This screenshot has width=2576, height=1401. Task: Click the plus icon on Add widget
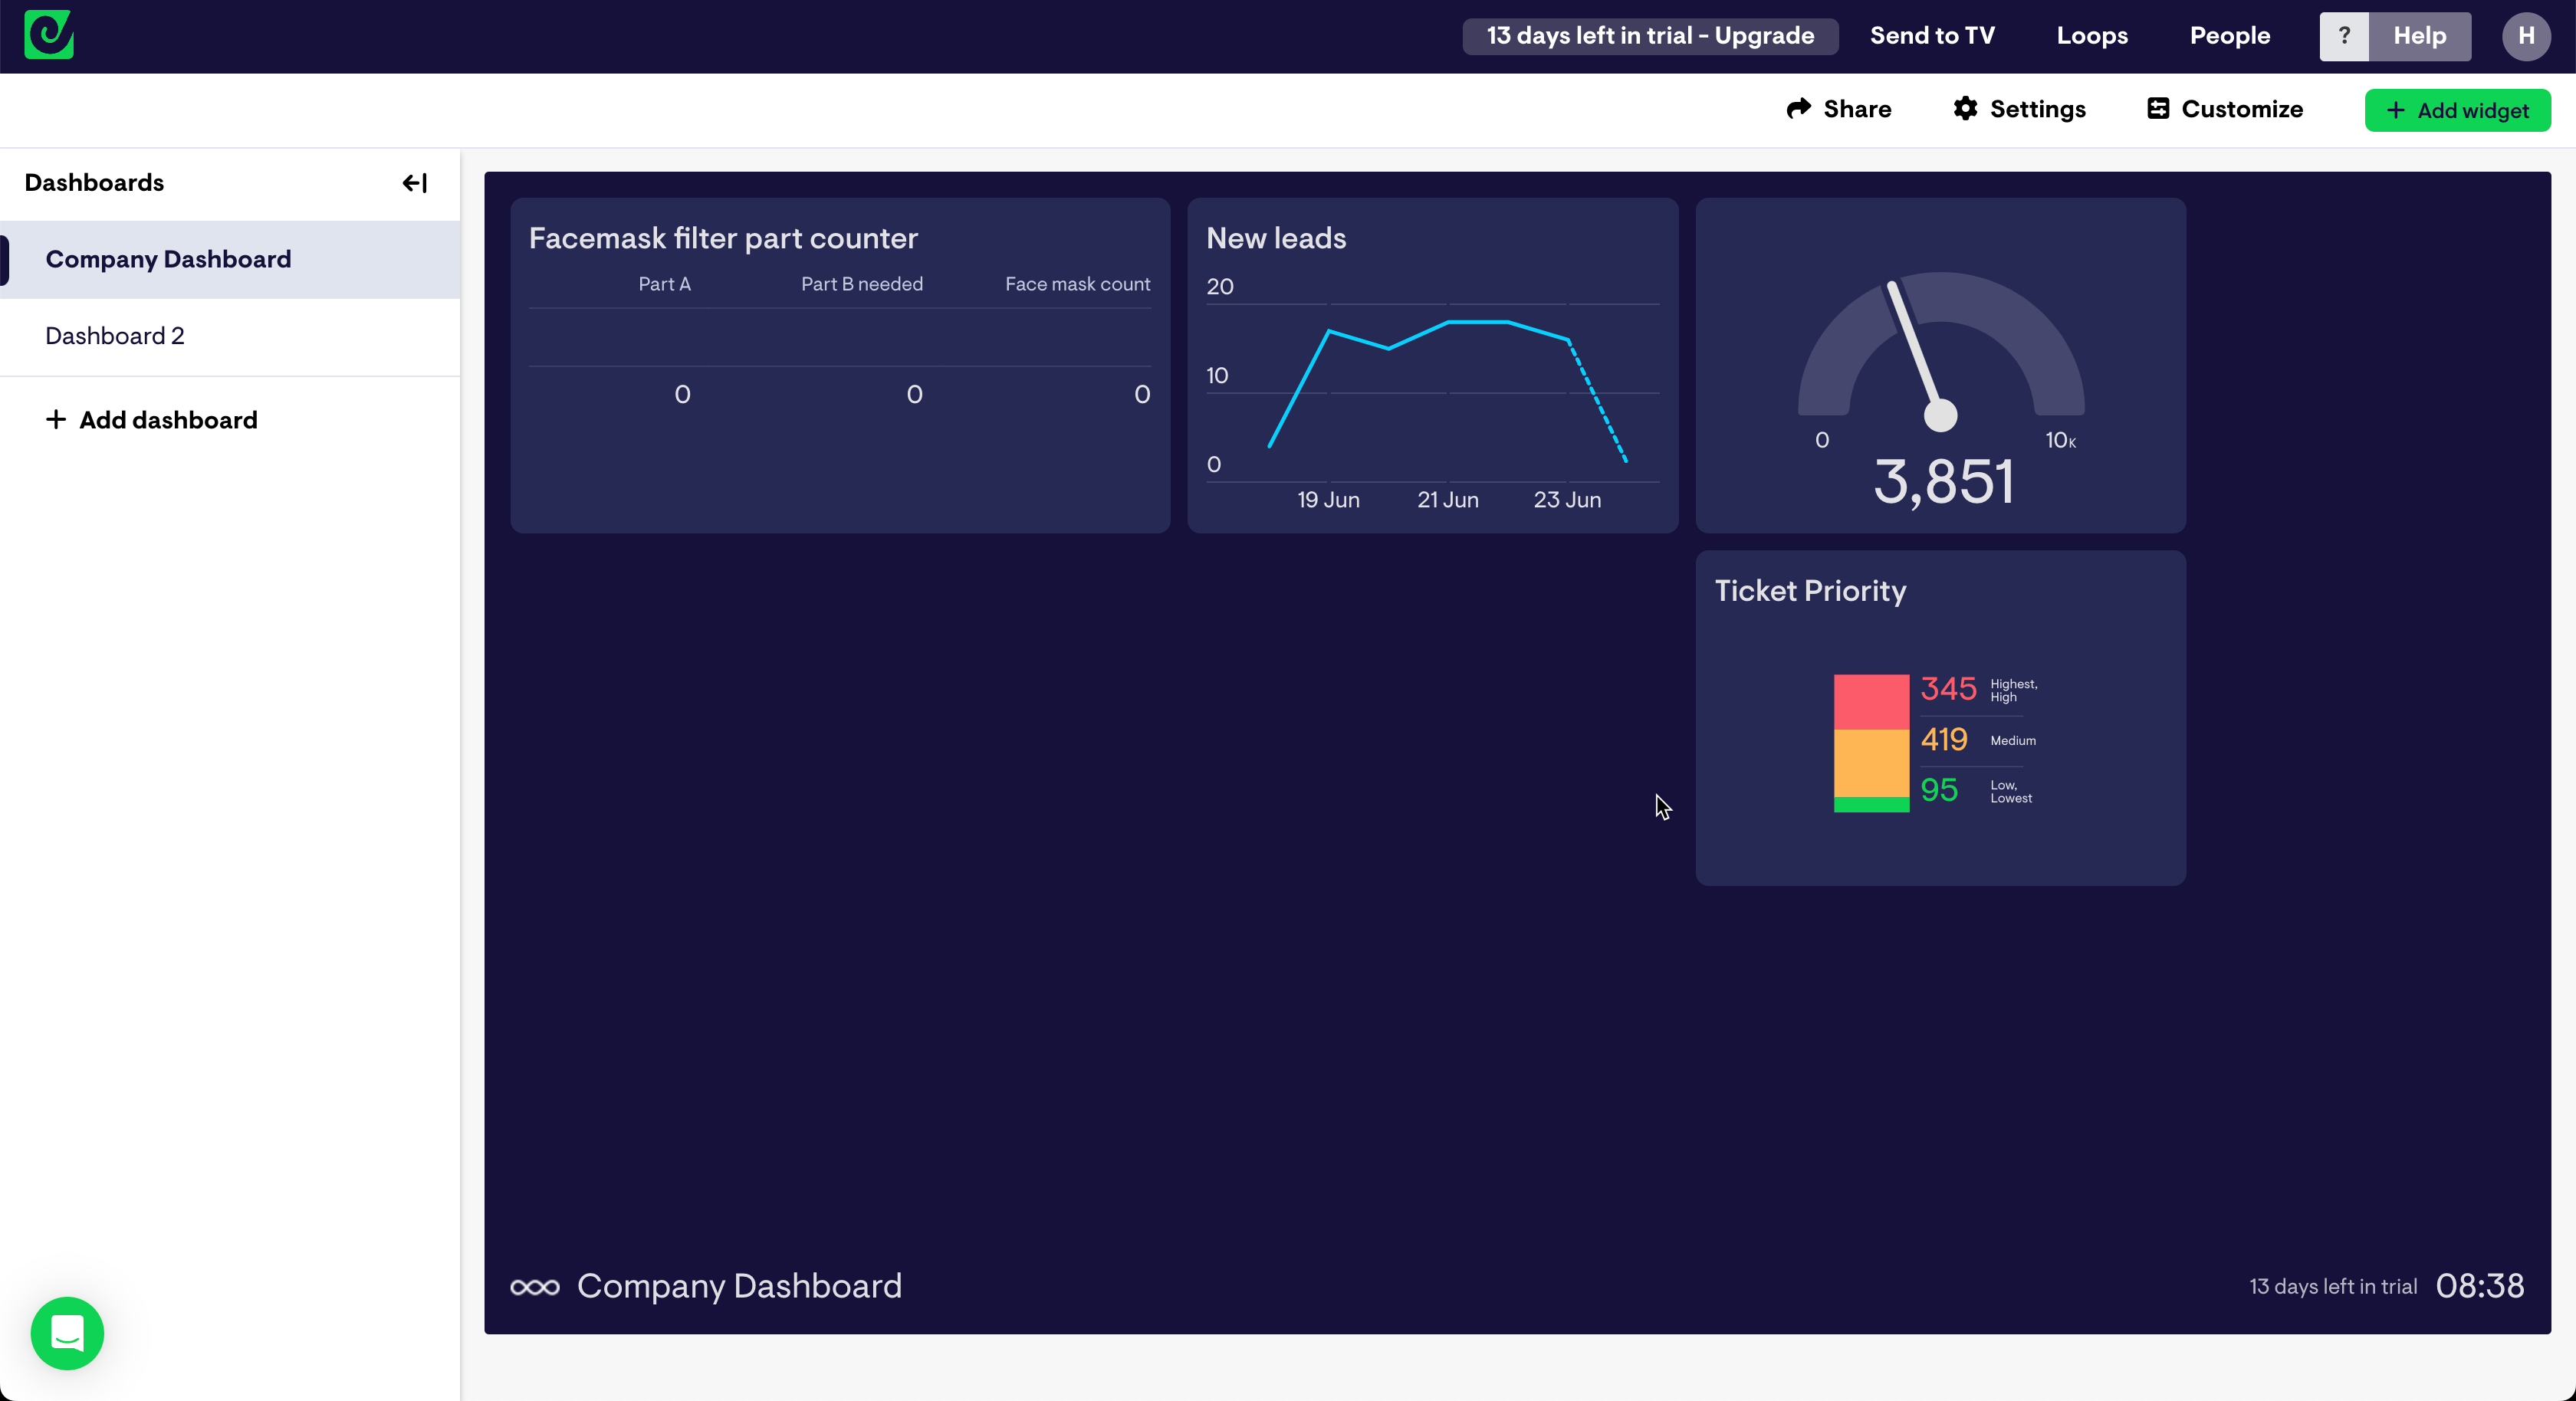click(x=2396, y=110)
